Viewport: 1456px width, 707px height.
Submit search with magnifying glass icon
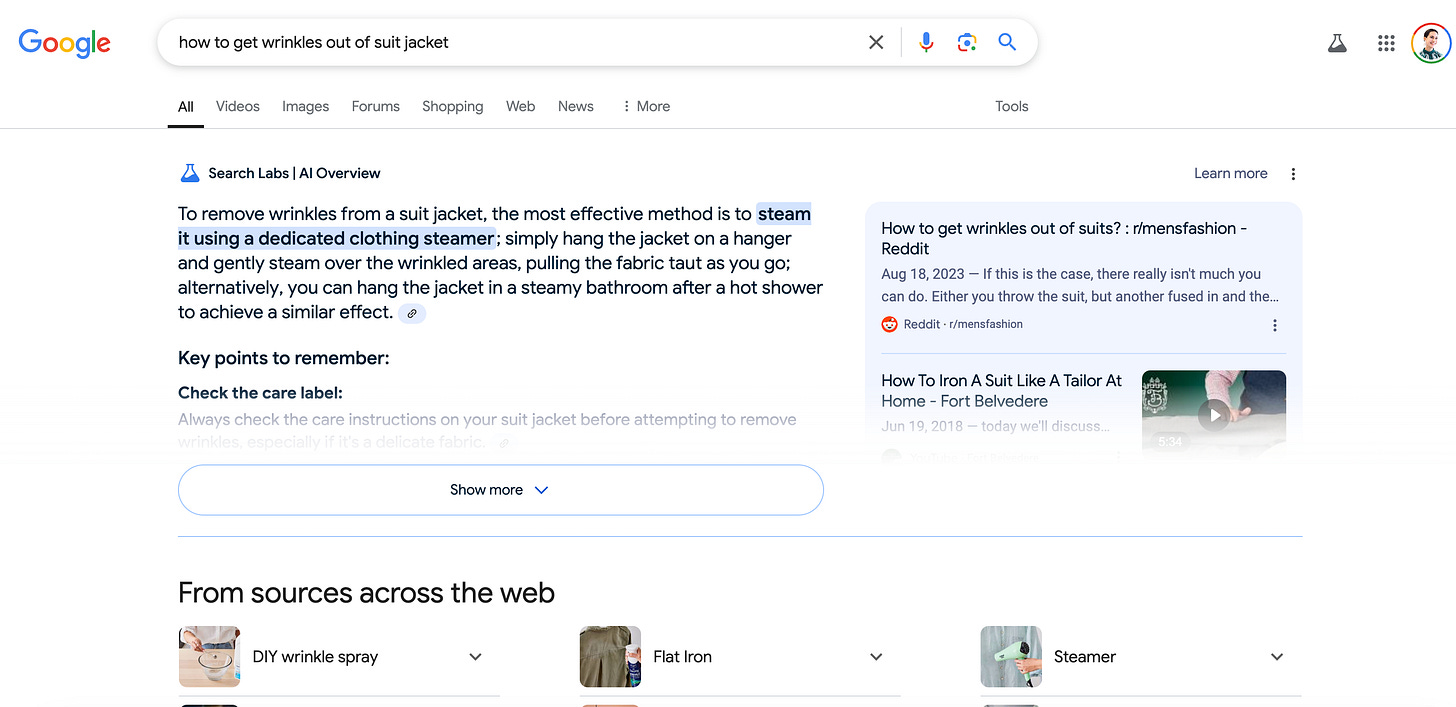coord(1007,42)
